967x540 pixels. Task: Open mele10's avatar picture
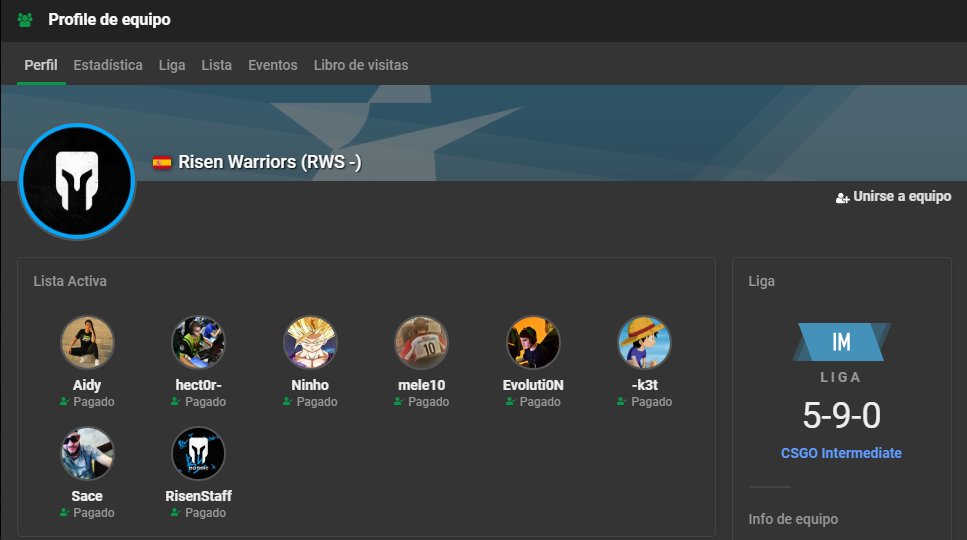pos(421,343)
